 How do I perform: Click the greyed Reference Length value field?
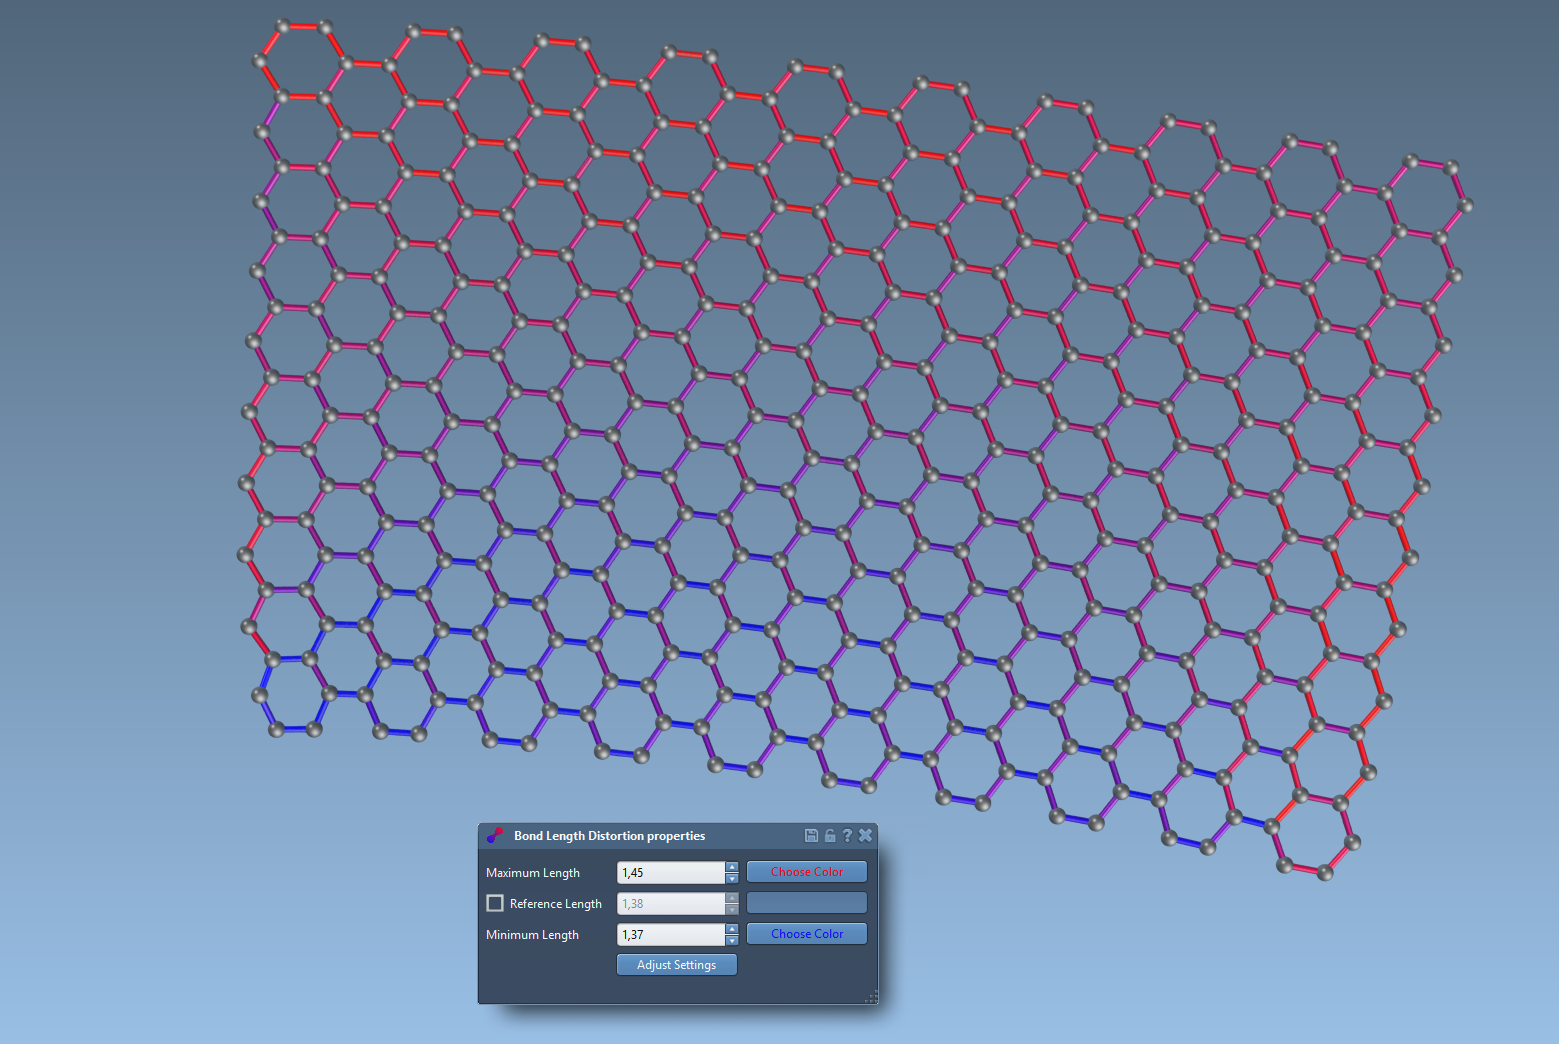click(670, 904)
